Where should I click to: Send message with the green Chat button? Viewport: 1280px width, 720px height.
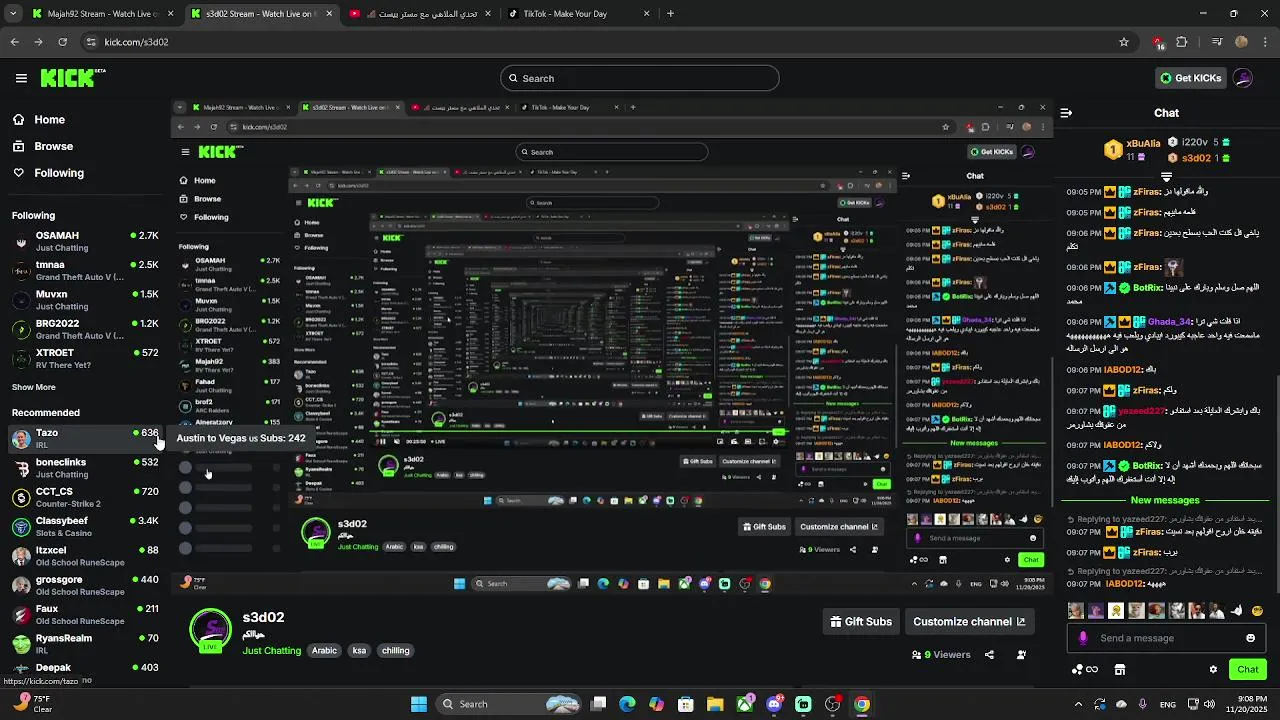(x=1247, y=669)
